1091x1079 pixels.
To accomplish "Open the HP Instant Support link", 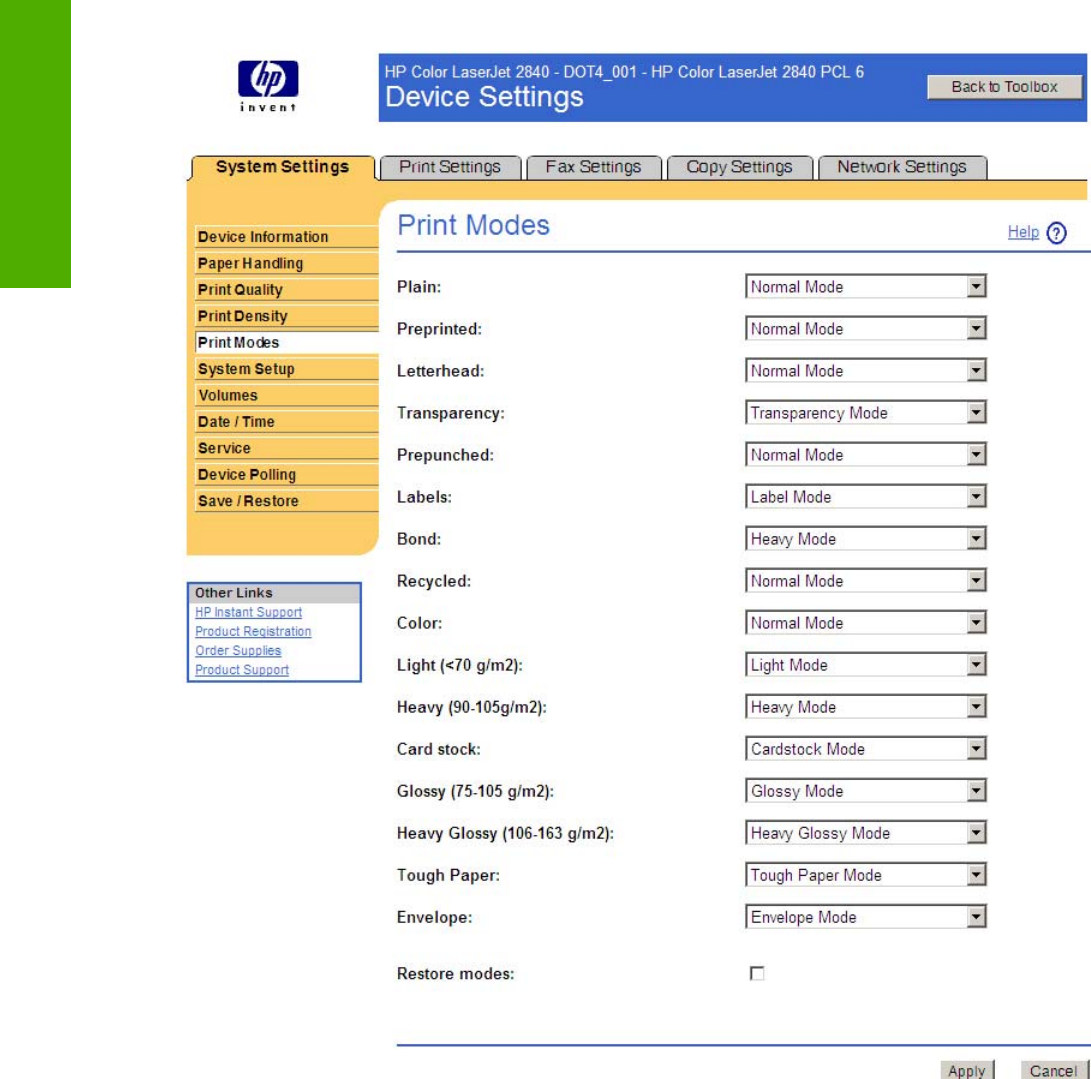I will tap(248, 612).
